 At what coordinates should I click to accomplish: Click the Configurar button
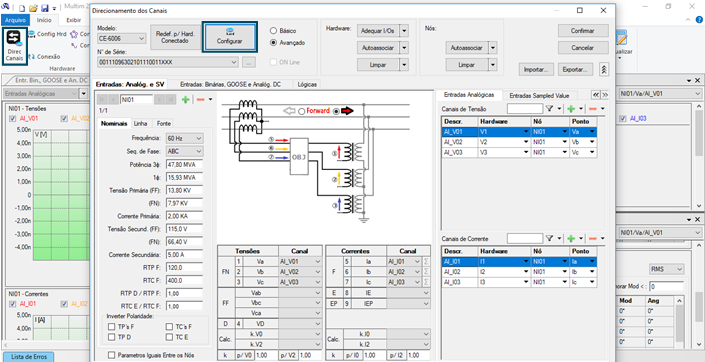(229, 37)
